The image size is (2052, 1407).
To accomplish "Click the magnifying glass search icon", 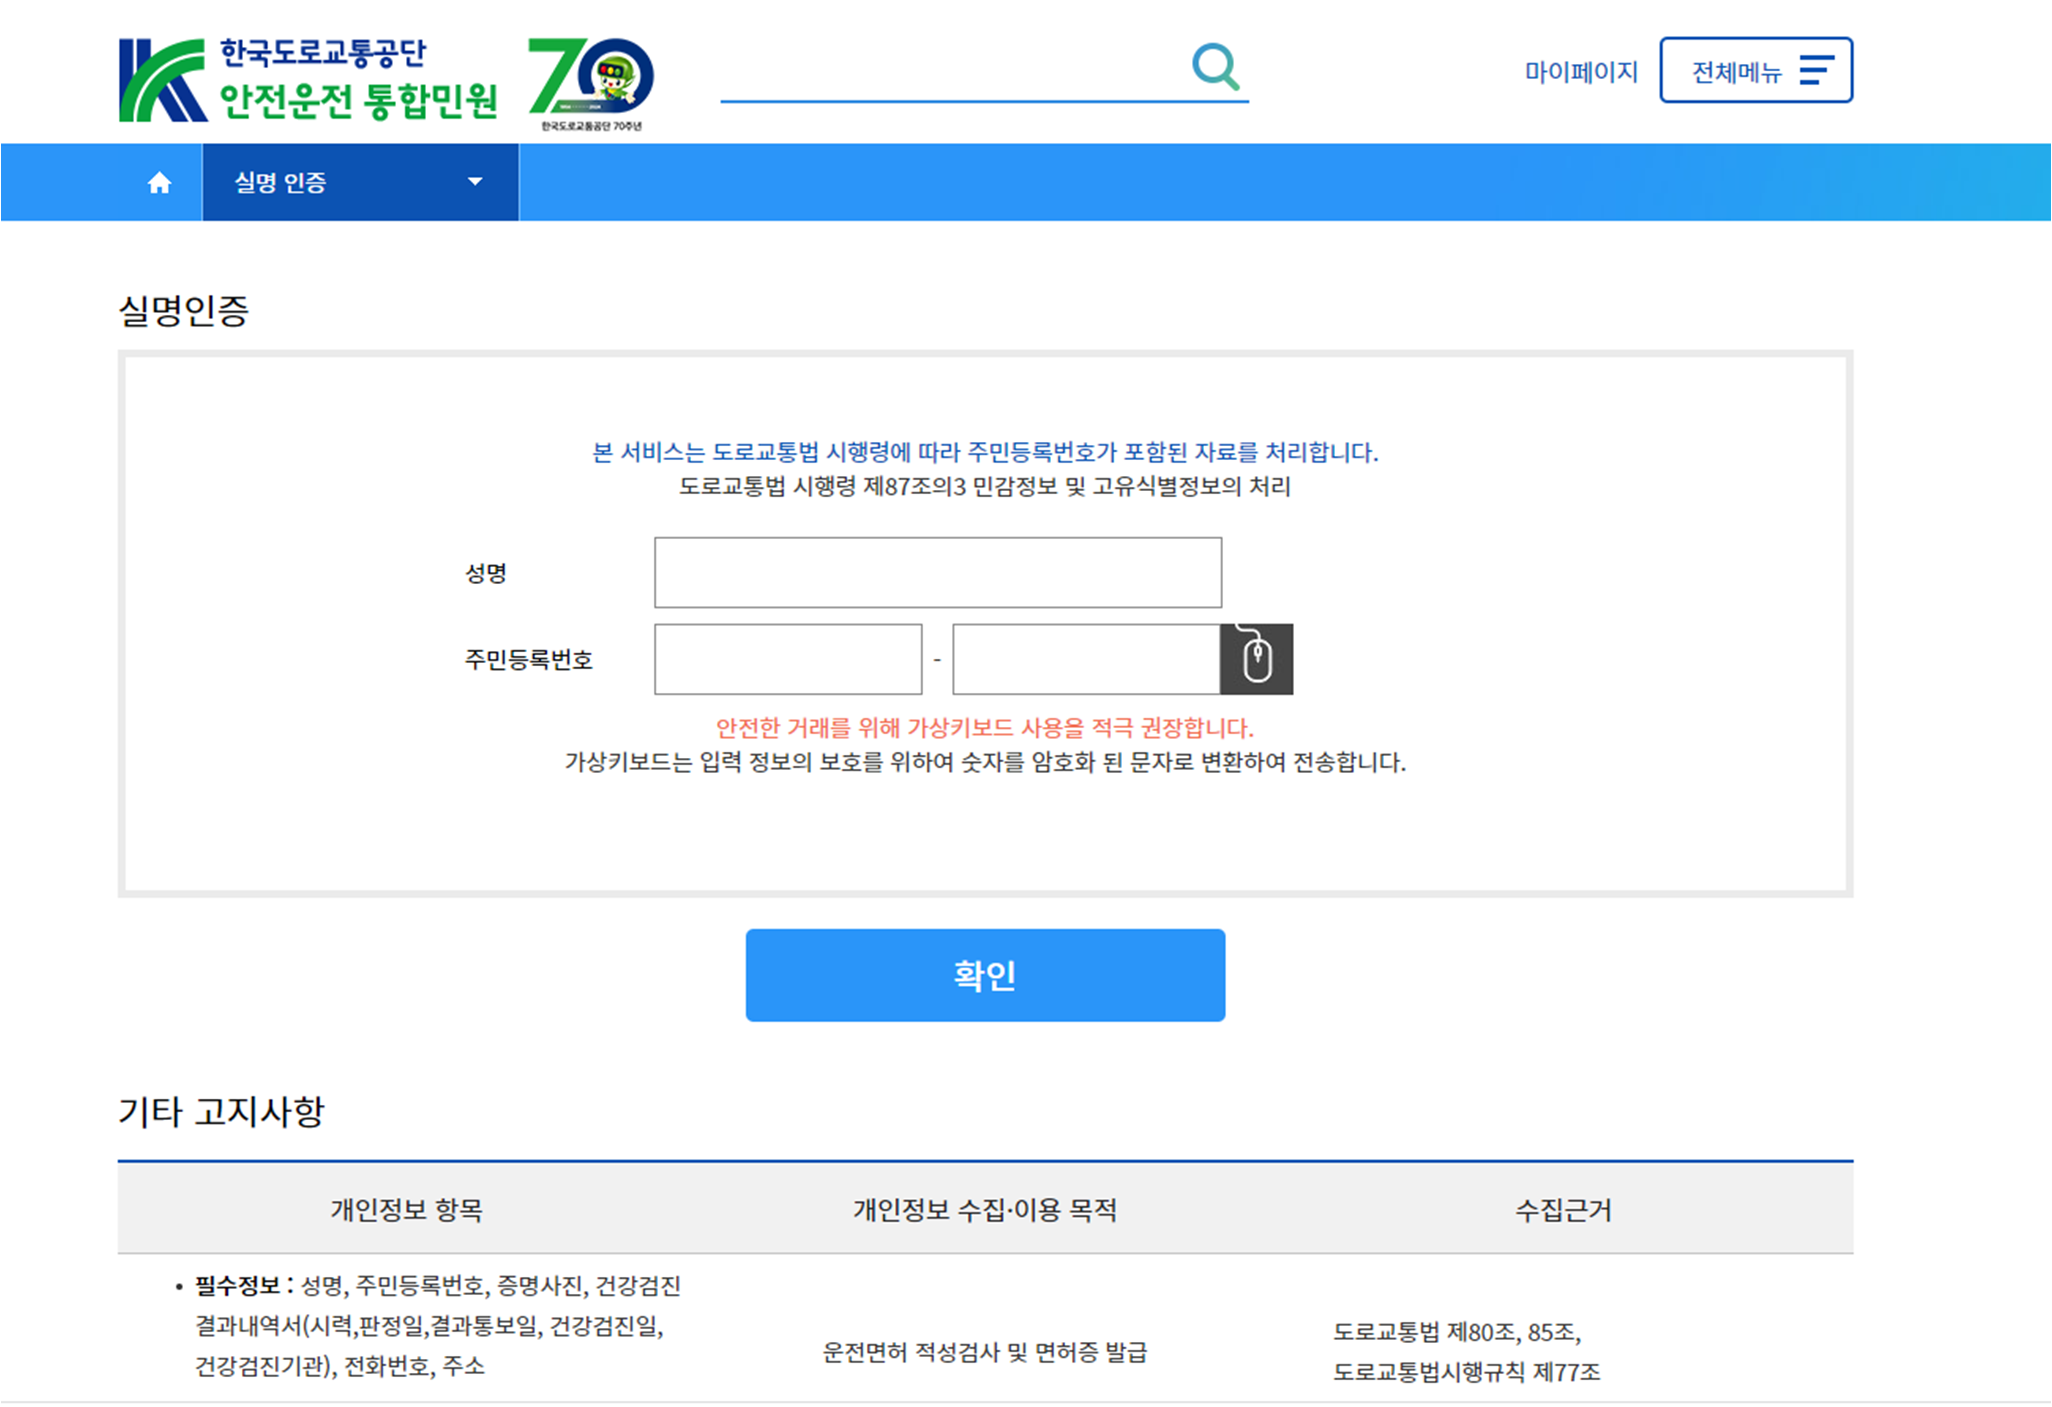I will click(x=1216, y=66).
